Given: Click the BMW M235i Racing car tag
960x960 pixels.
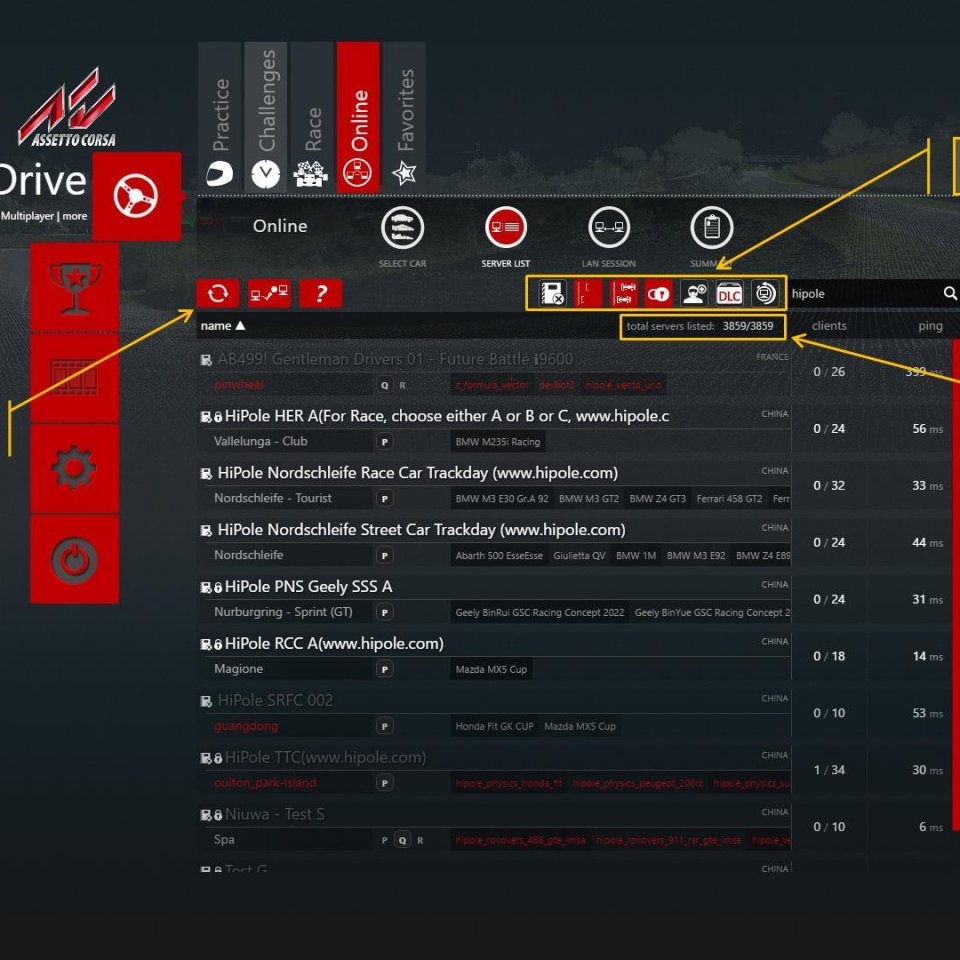Looking at the screenshot, I should [498, 442].
